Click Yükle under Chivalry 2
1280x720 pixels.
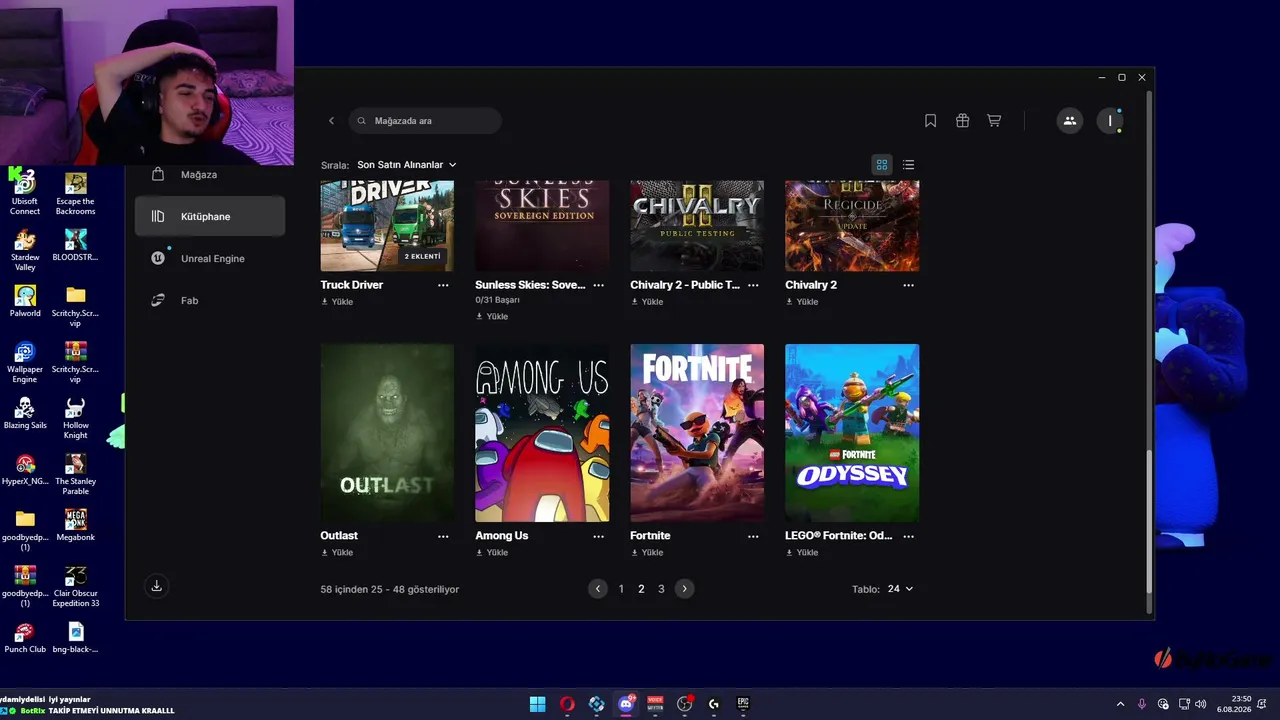(x=802, y=302)
